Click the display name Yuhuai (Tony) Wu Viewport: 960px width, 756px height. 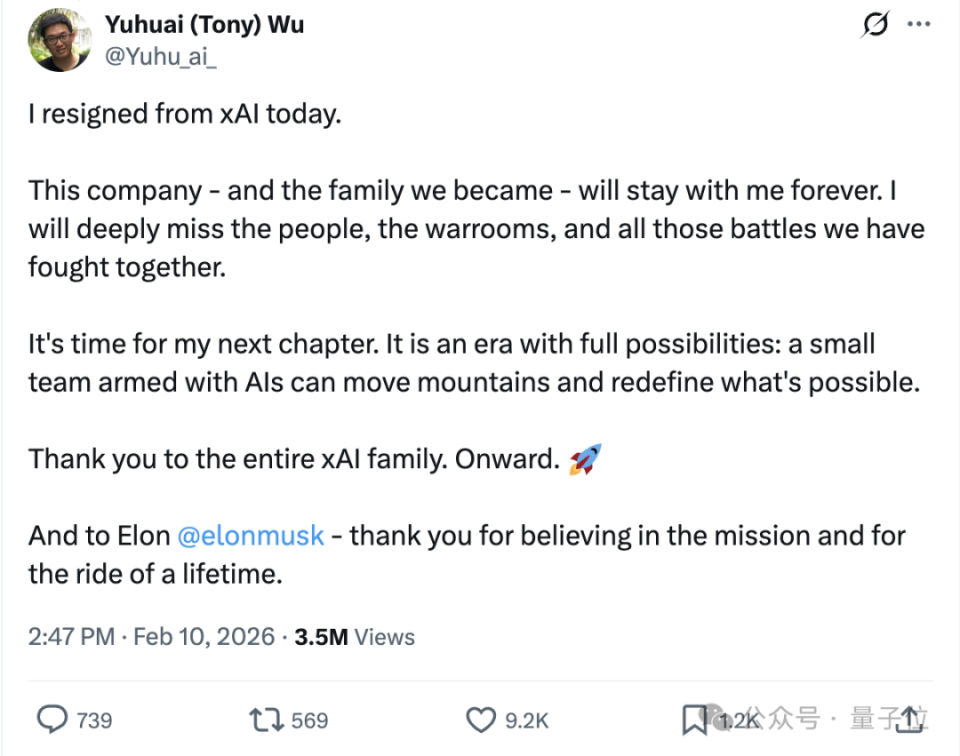pyautogui.click(x=204, y=24)
